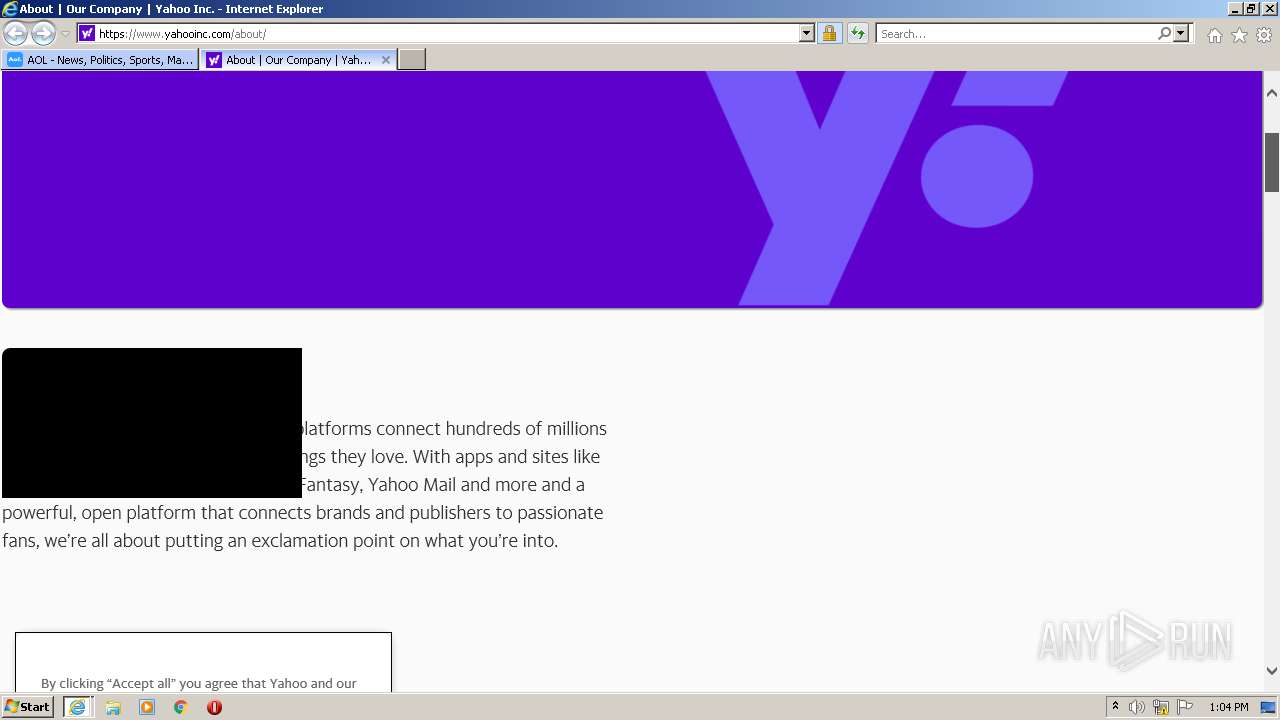Show hidden tray icons arrow
Image resolution: width=1280 pixels, height=720 pixels.
(x=1115, y=707)
